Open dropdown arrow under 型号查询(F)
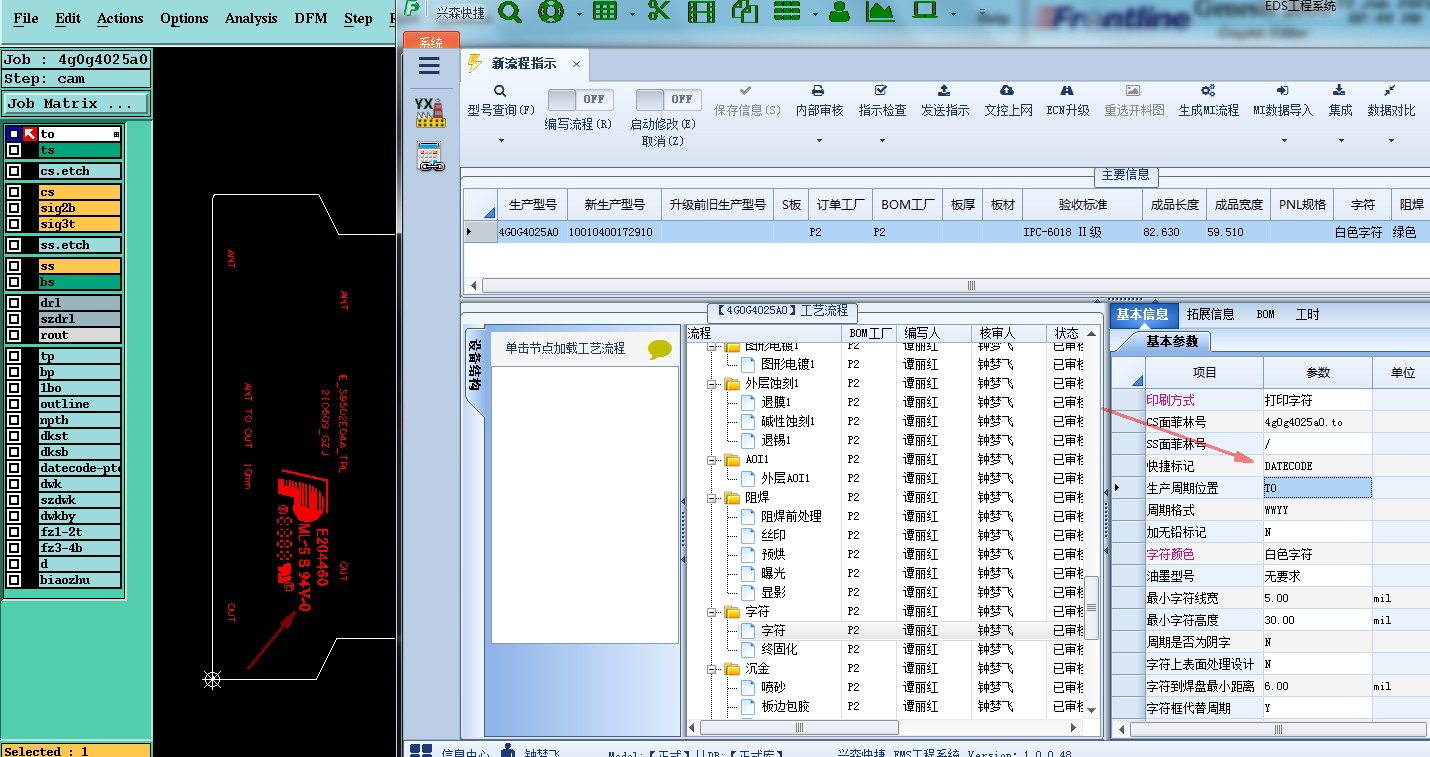This screenshot has width=1430, height=757. (501, 141)
